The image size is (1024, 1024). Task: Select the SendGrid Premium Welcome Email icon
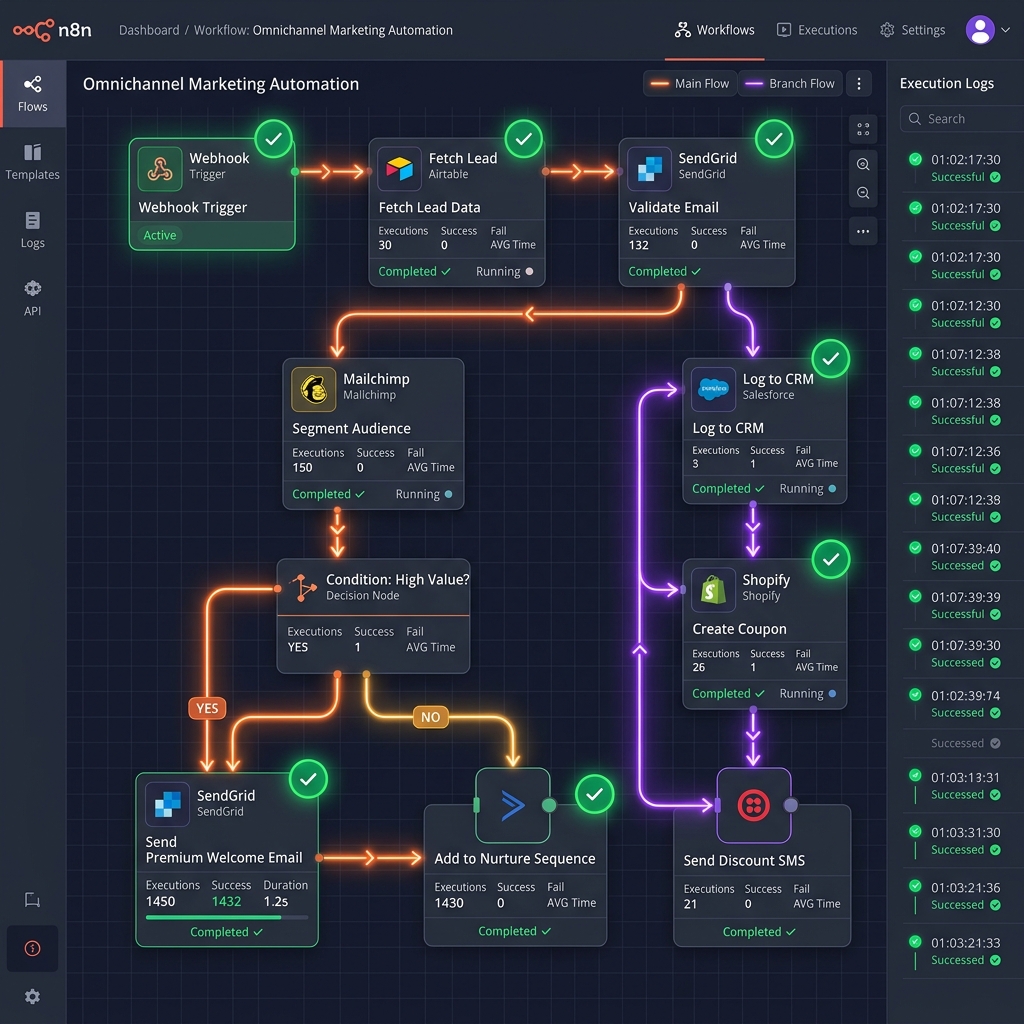pyautogui.click(x=167, y=804)
